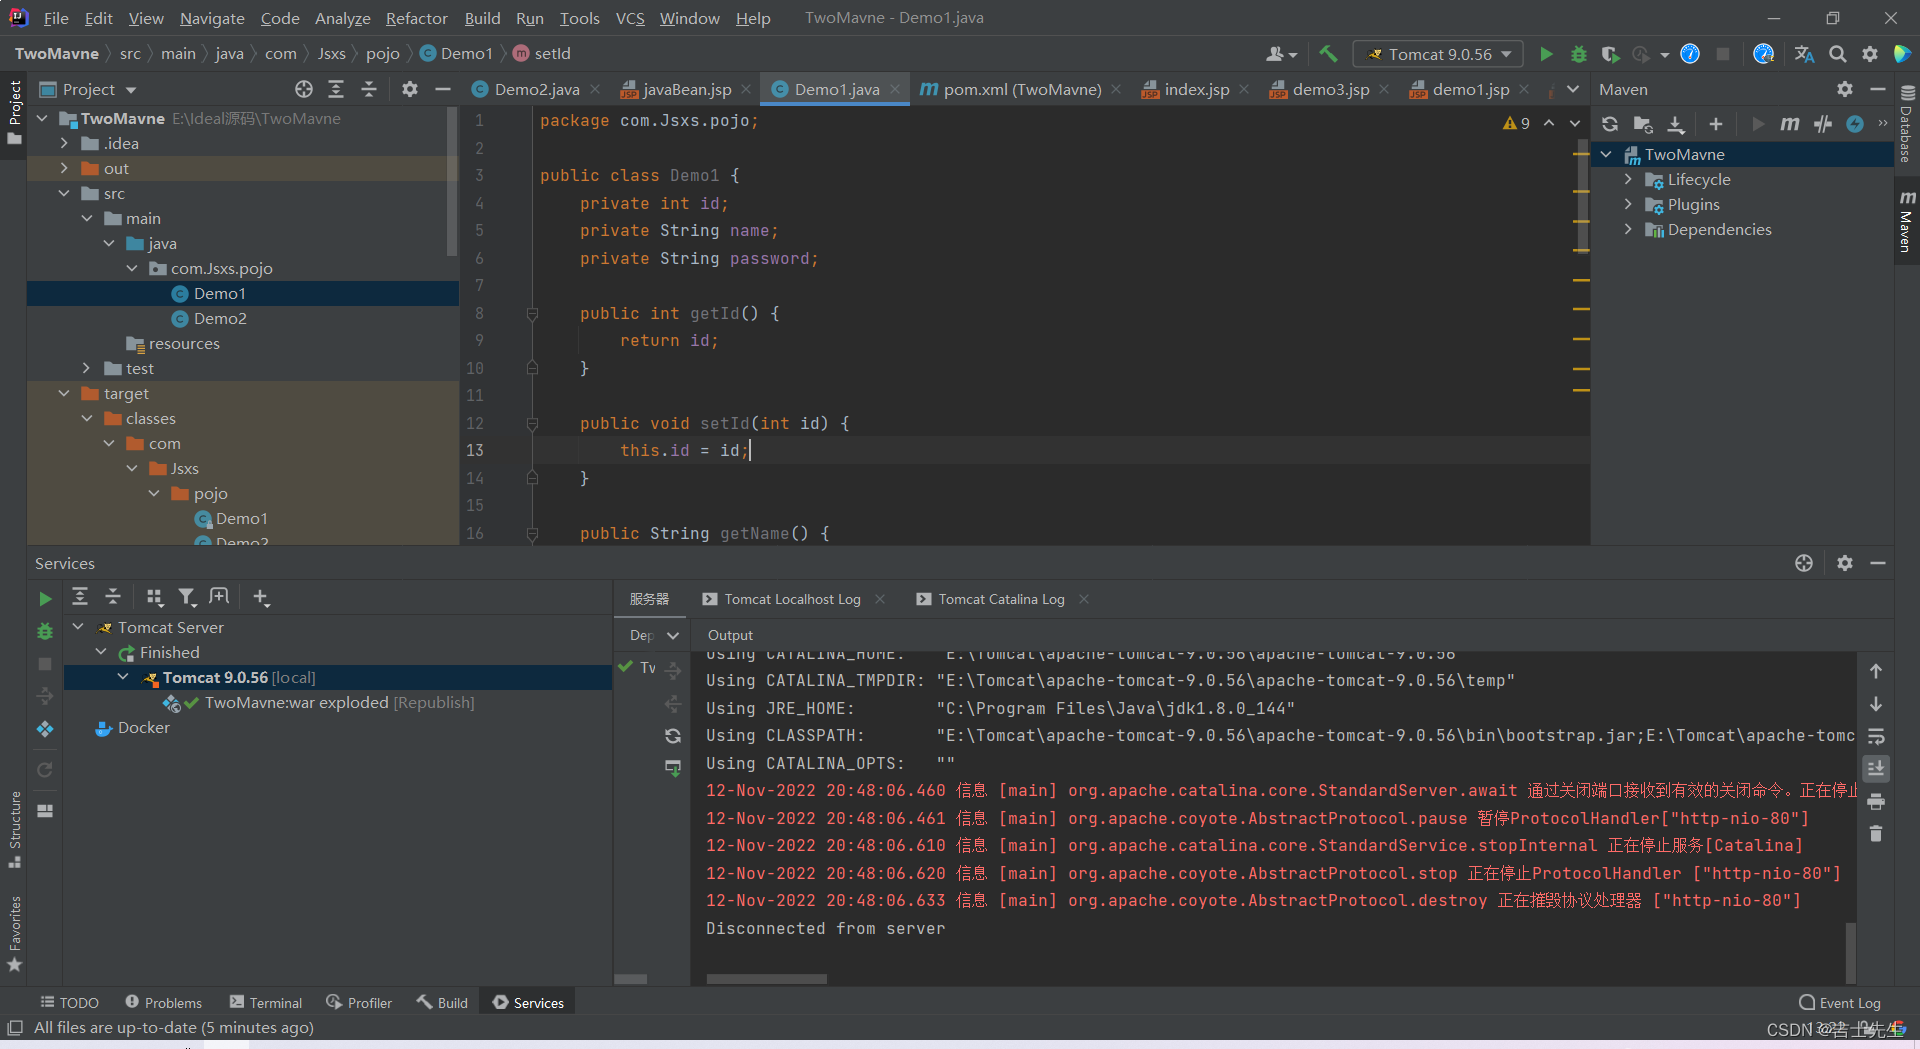This screenshot has height=1049, width=1920.
Task: Open Search Everywhere magnifier
Action: coord(1837,54)
